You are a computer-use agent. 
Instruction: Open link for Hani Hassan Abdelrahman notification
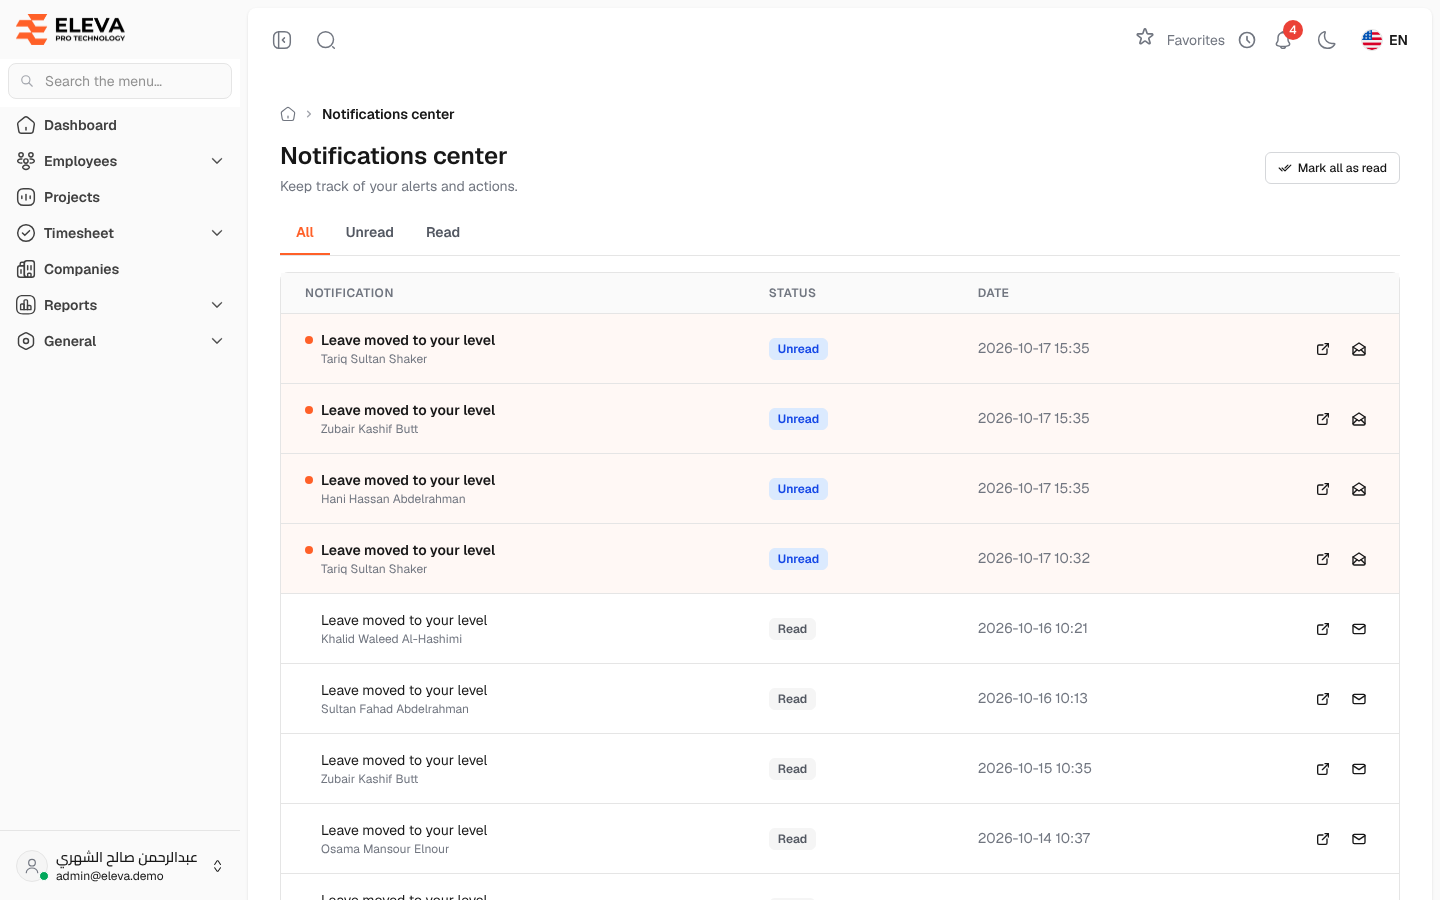(1323, 489)
